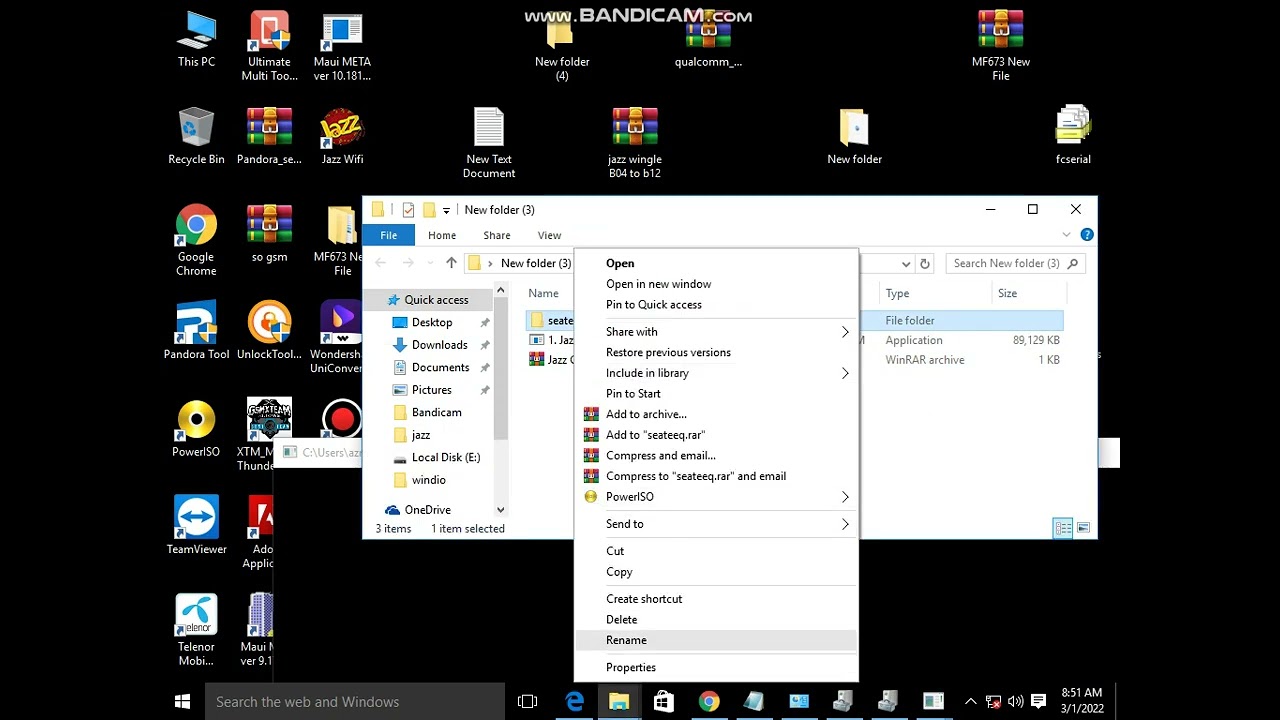Open the UnlockTool desktop shortcut
The width and height of the screenshot is (1280, 720).
(x=269, y=331)
